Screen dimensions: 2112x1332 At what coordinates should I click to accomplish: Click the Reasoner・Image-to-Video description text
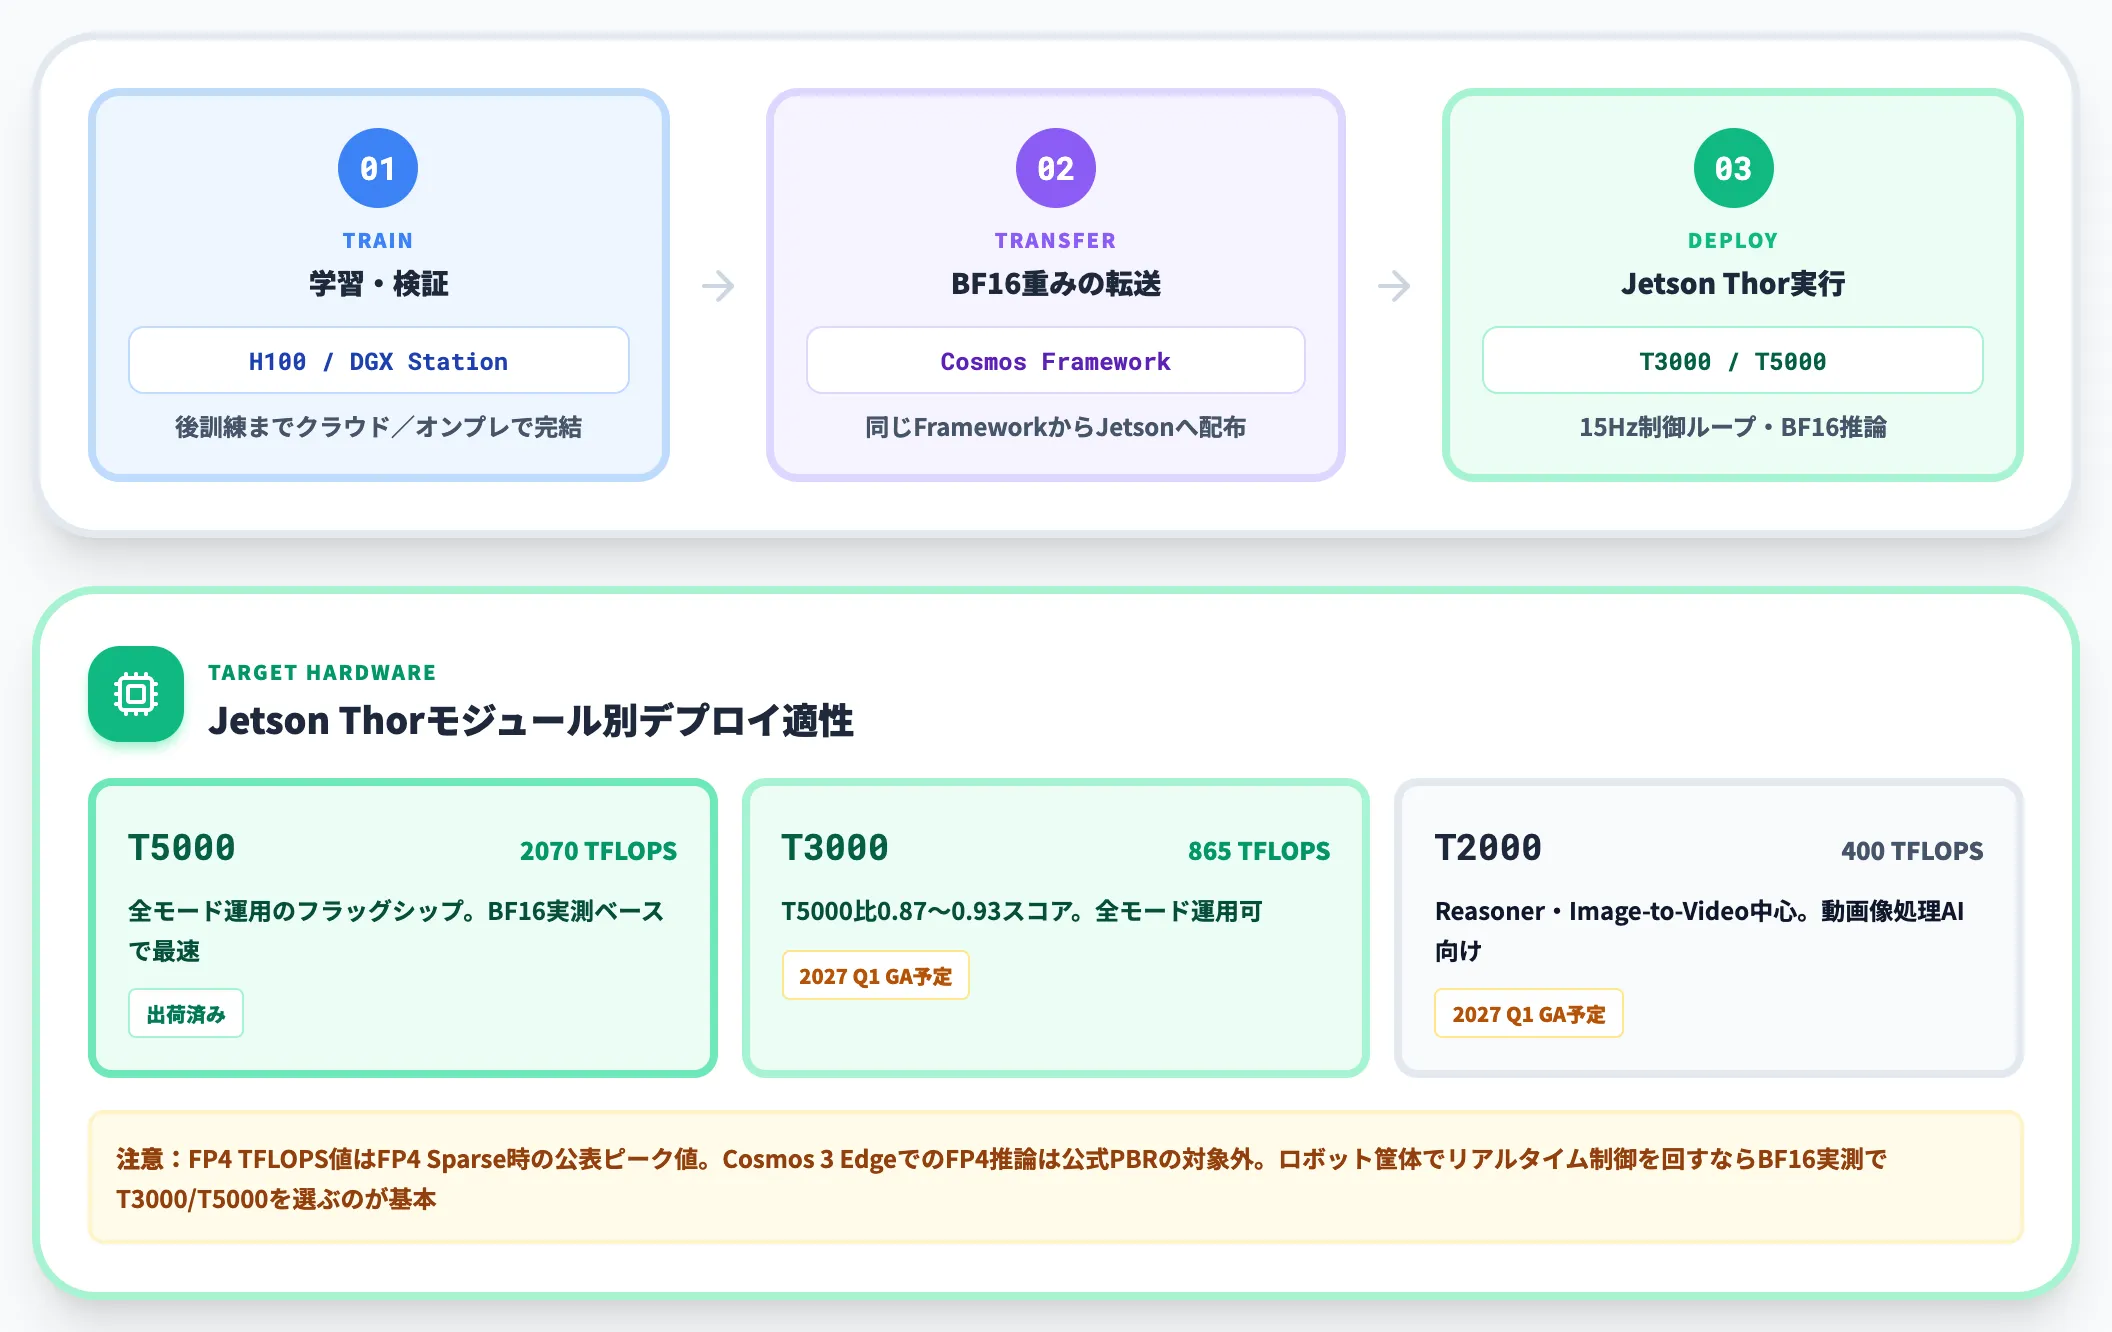point(1700,930)
